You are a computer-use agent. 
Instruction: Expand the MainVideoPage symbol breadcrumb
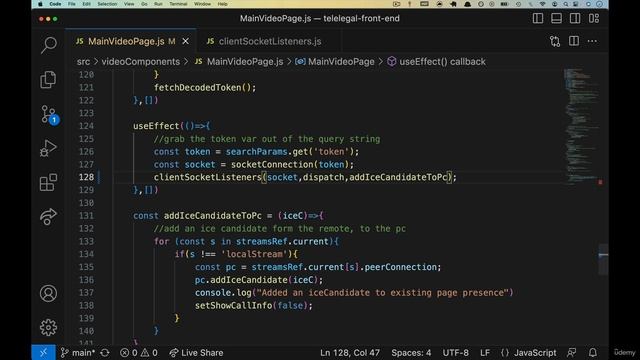point(335,62)
